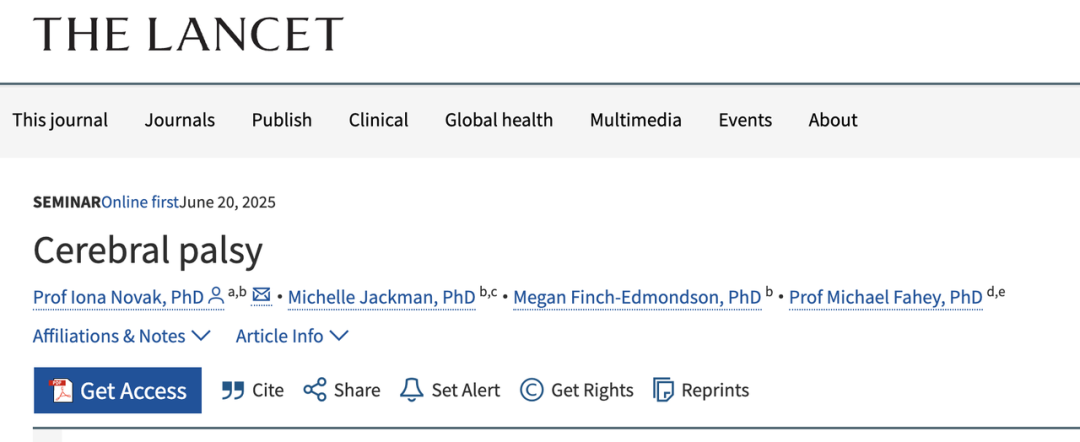Click the Online first link
1080x442 pixels.
coord(141,202)
